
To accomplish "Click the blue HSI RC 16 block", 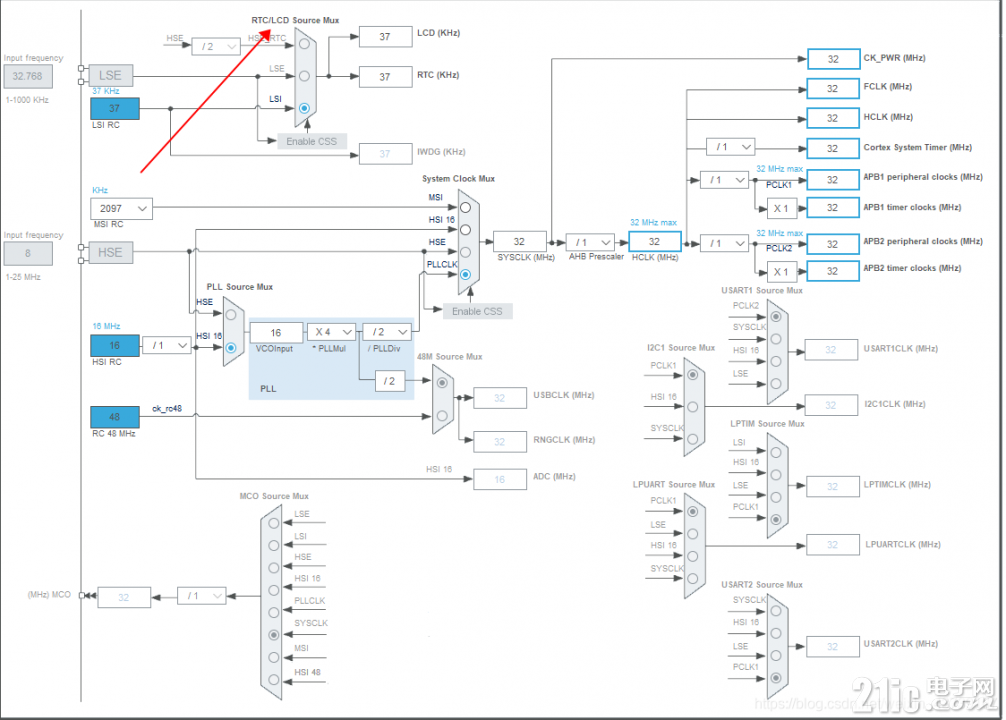I will tap(115, 345).
